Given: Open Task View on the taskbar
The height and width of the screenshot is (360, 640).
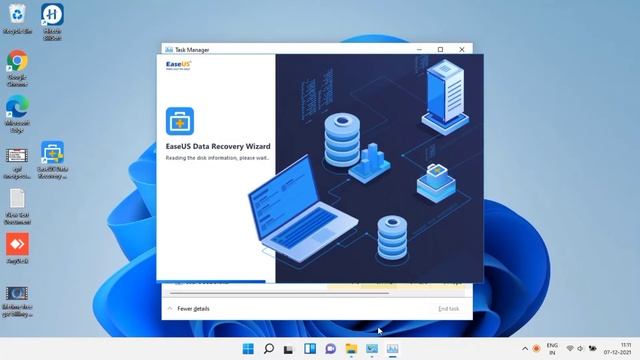Looking at the screenshot, I should pyautogui.click(x=289, y=349).
